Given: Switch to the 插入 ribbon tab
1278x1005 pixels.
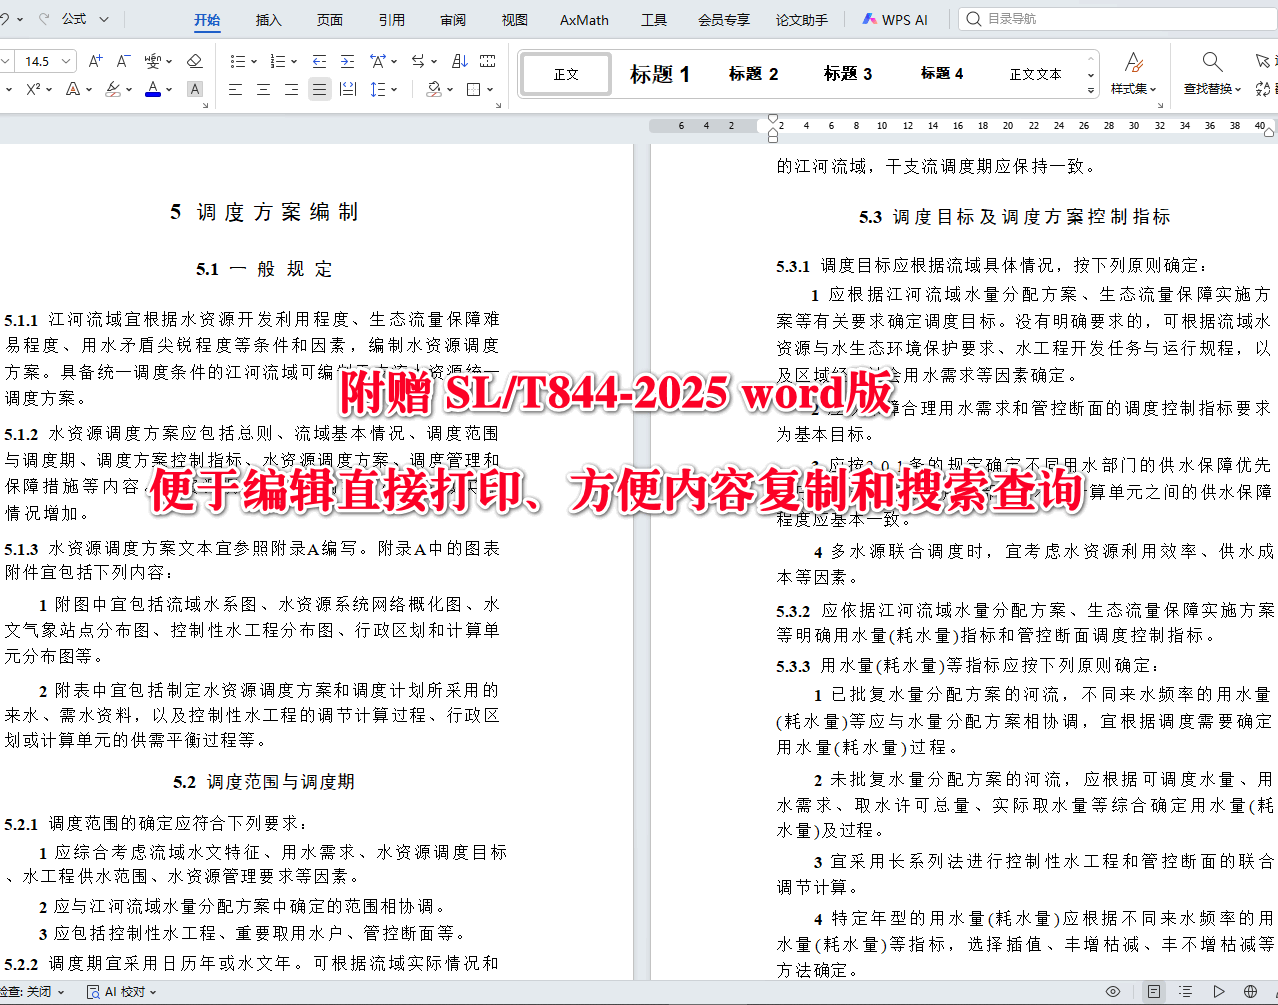Looking at the screenshot, I should click(x=268, y=18).
